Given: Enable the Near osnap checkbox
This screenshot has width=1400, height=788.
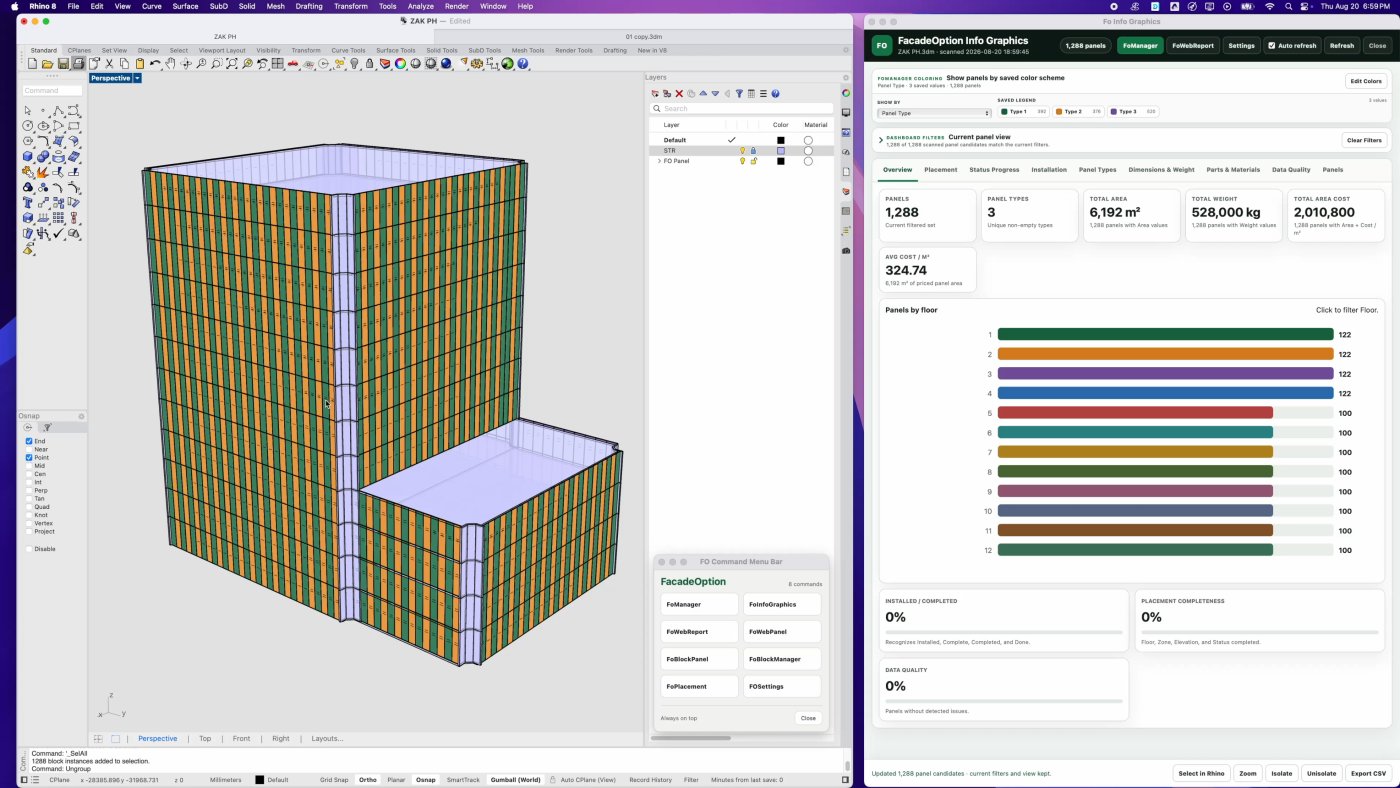Looking at the screenshot, I should pos(29,449).
